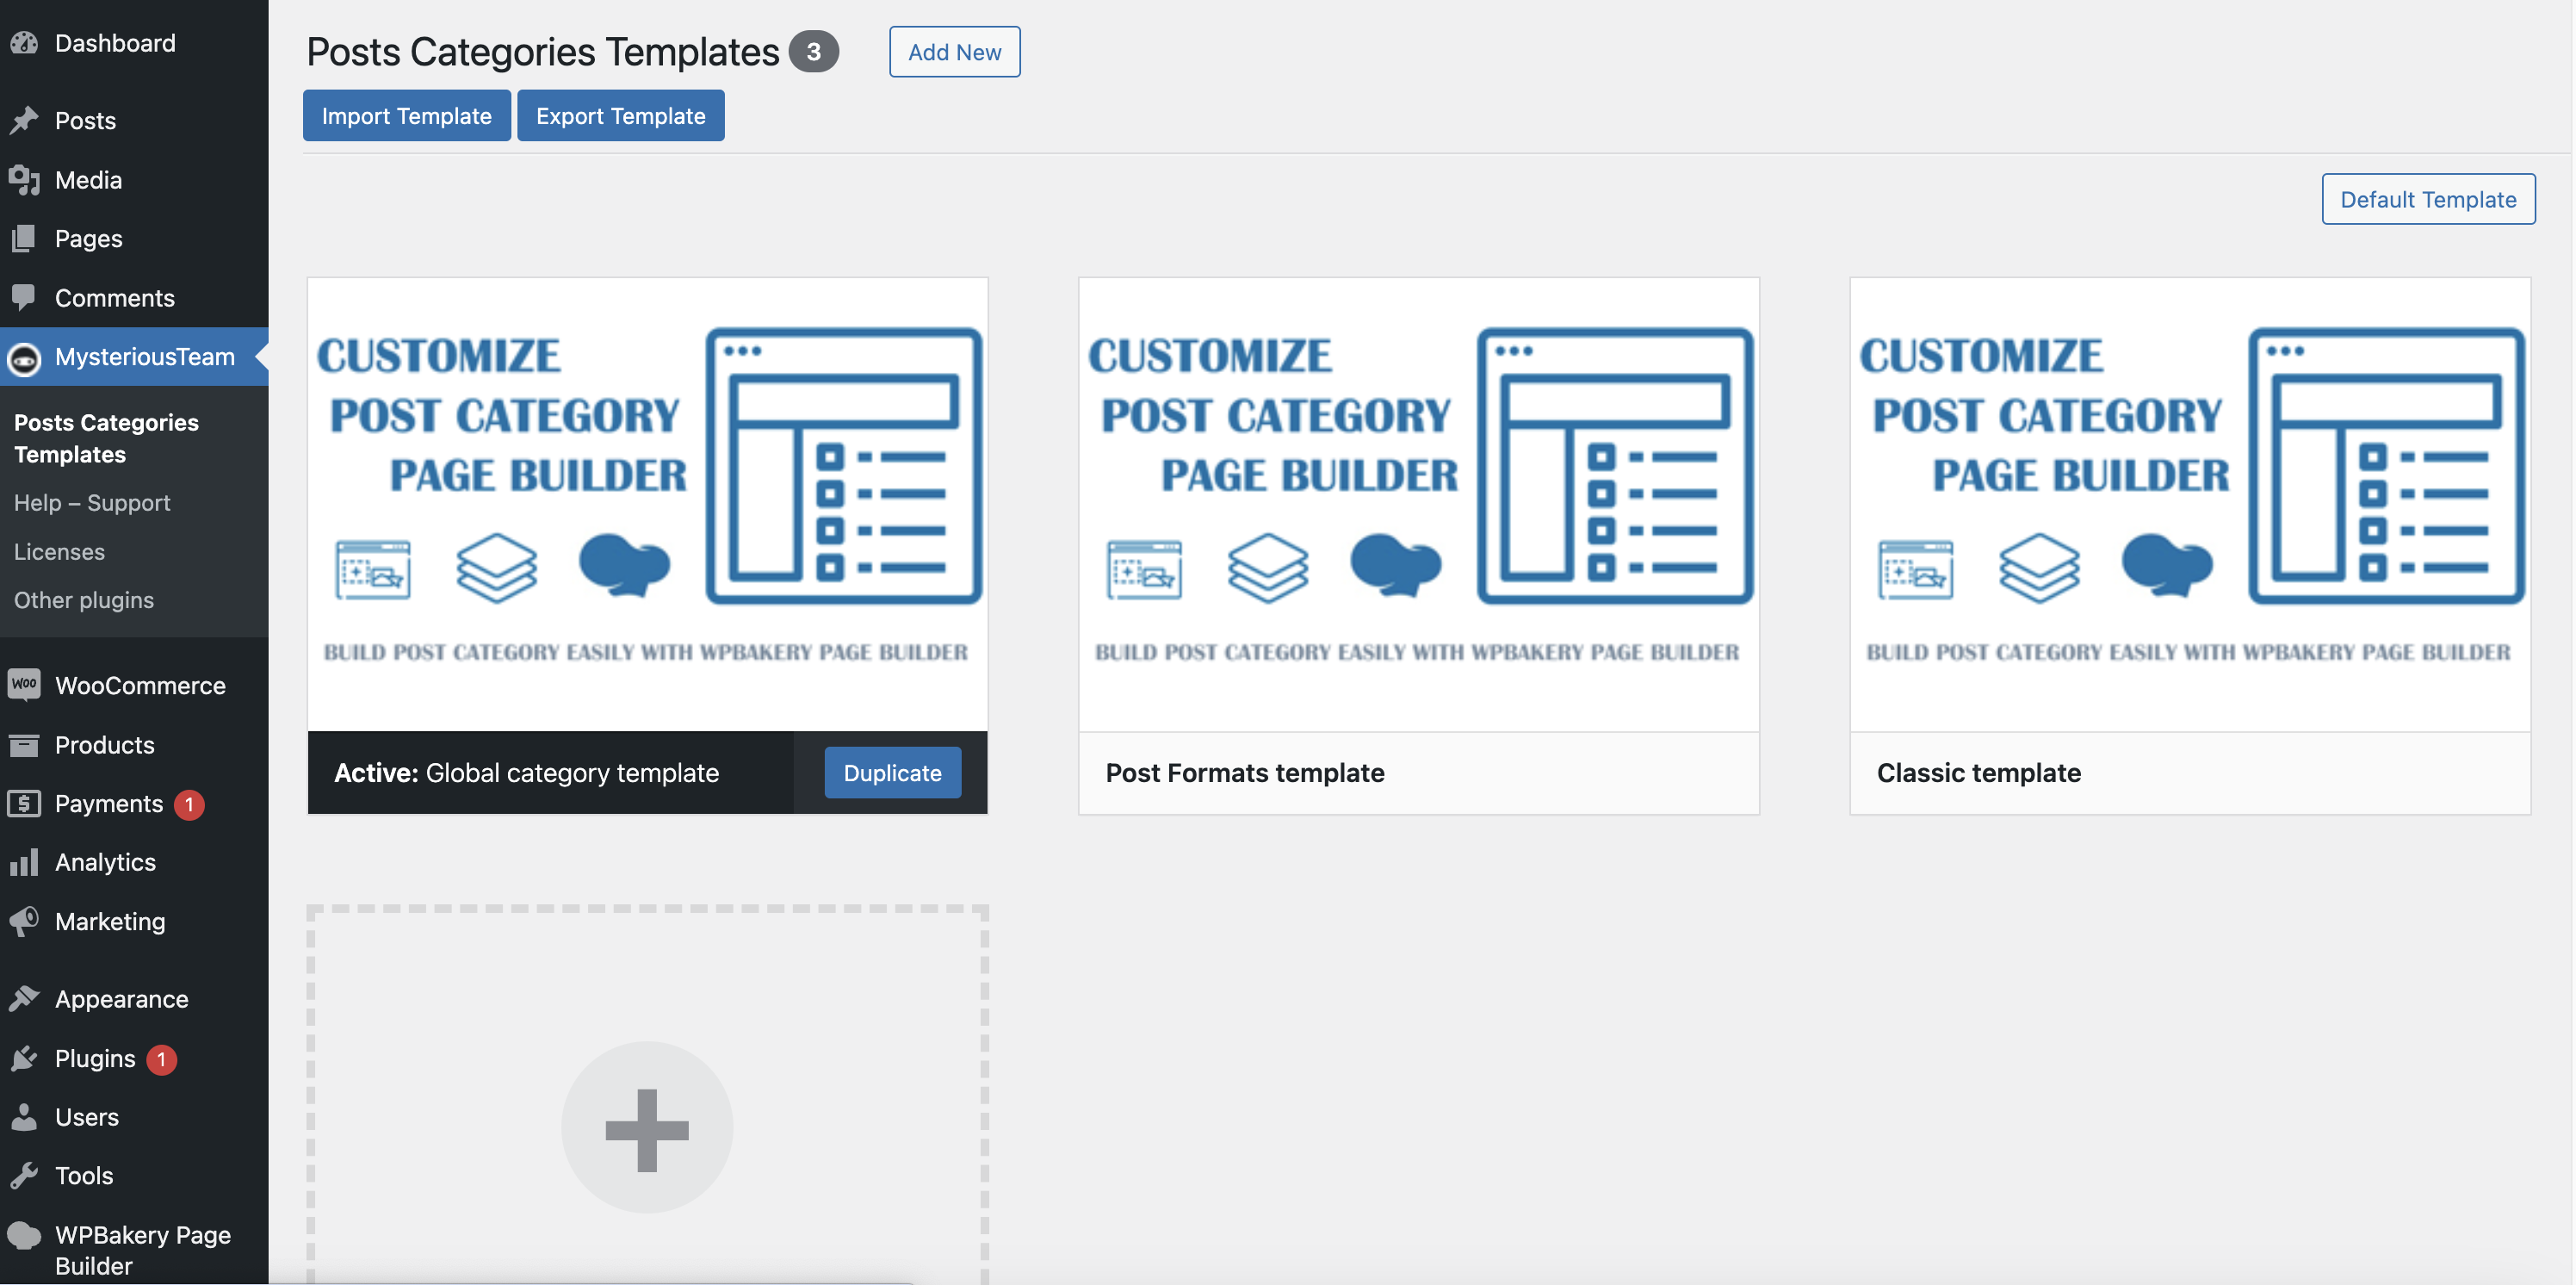Click the Dashboard gauge icon

24,43
